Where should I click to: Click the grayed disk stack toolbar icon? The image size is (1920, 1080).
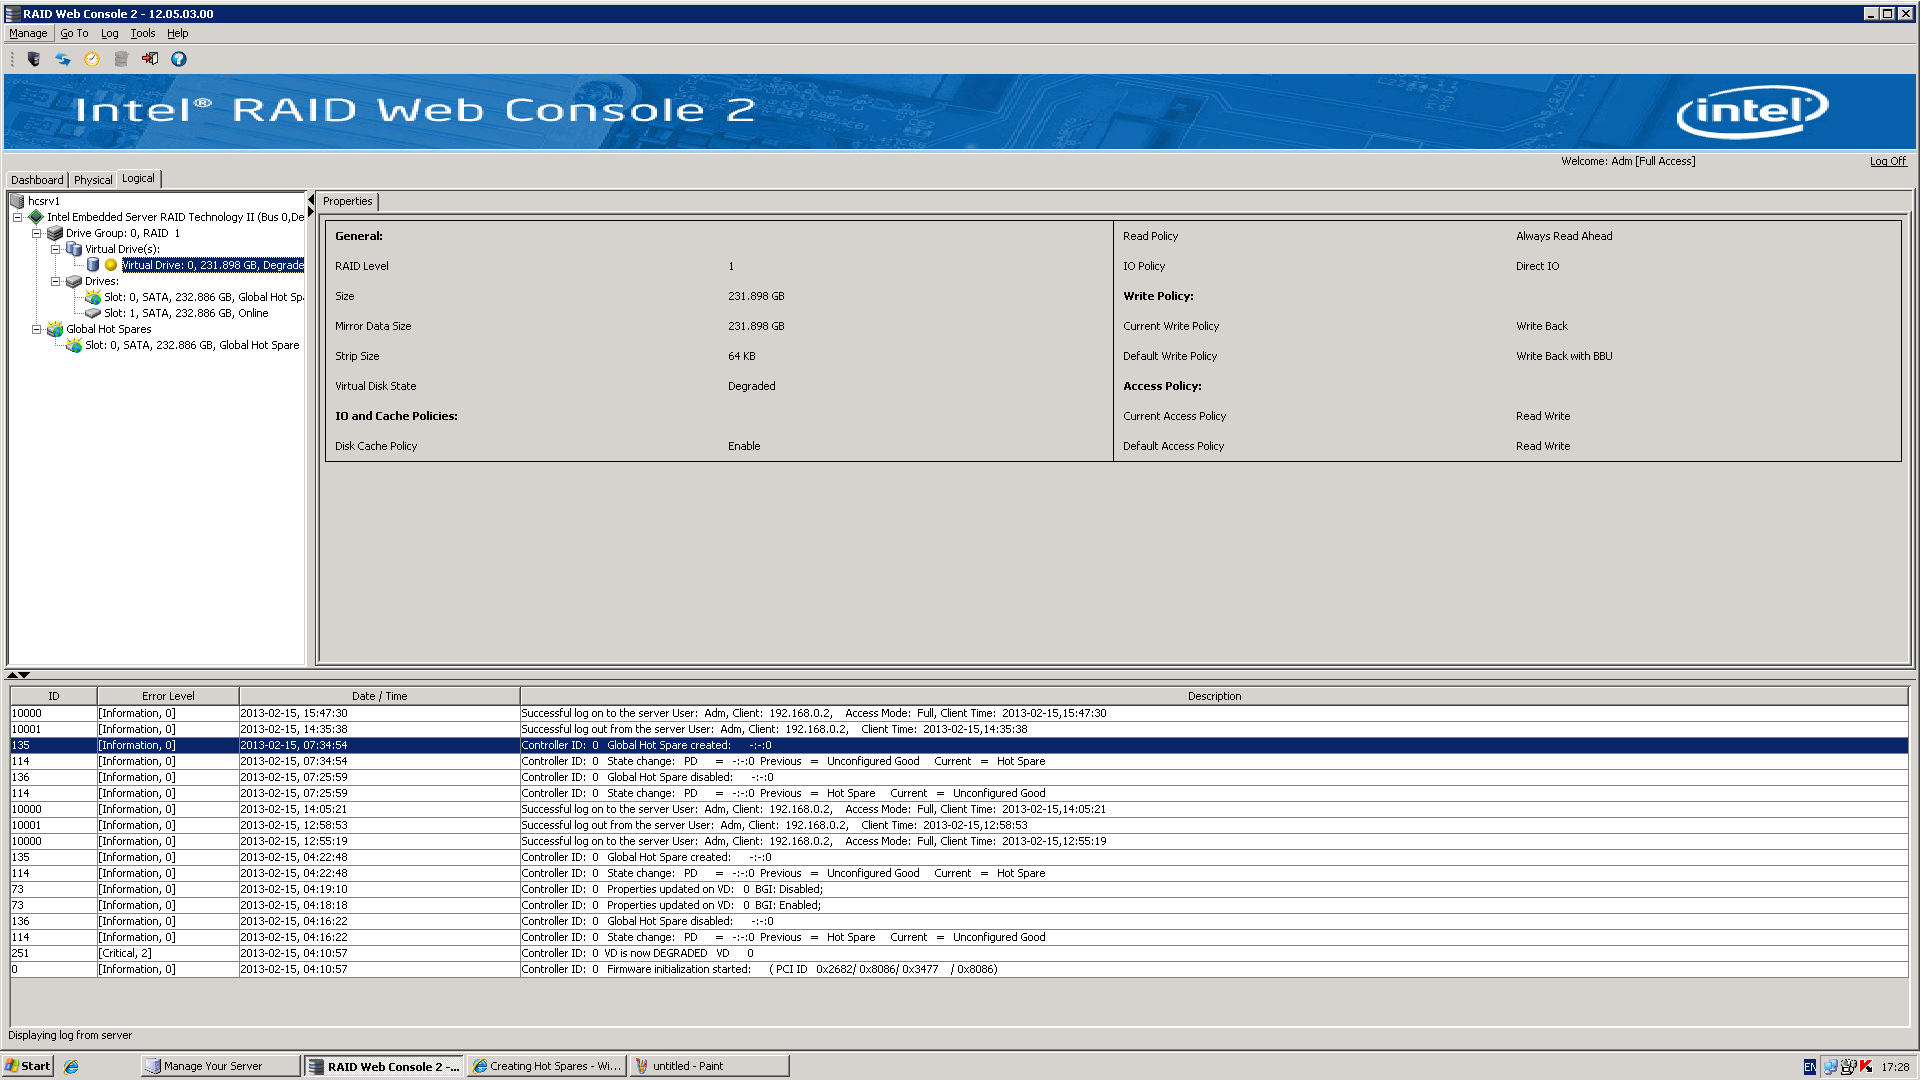point(121,59)
